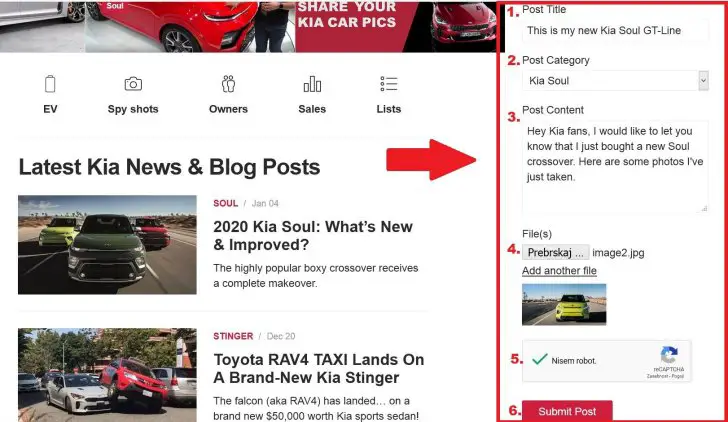Click the Prebrskaj file browse button
The image size is (728, 422).
click(x=556, y=253)
